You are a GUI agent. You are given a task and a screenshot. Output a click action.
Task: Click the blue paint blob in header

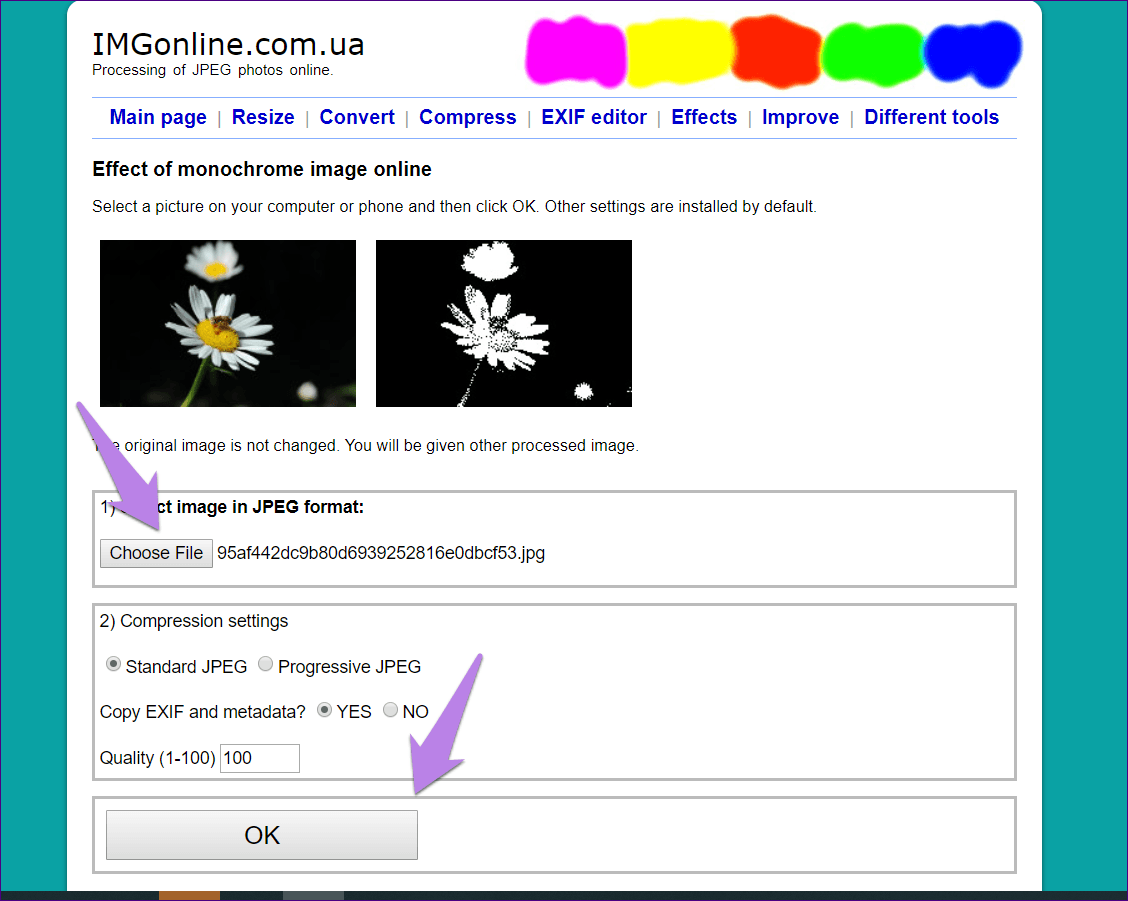tap(973, 52)
